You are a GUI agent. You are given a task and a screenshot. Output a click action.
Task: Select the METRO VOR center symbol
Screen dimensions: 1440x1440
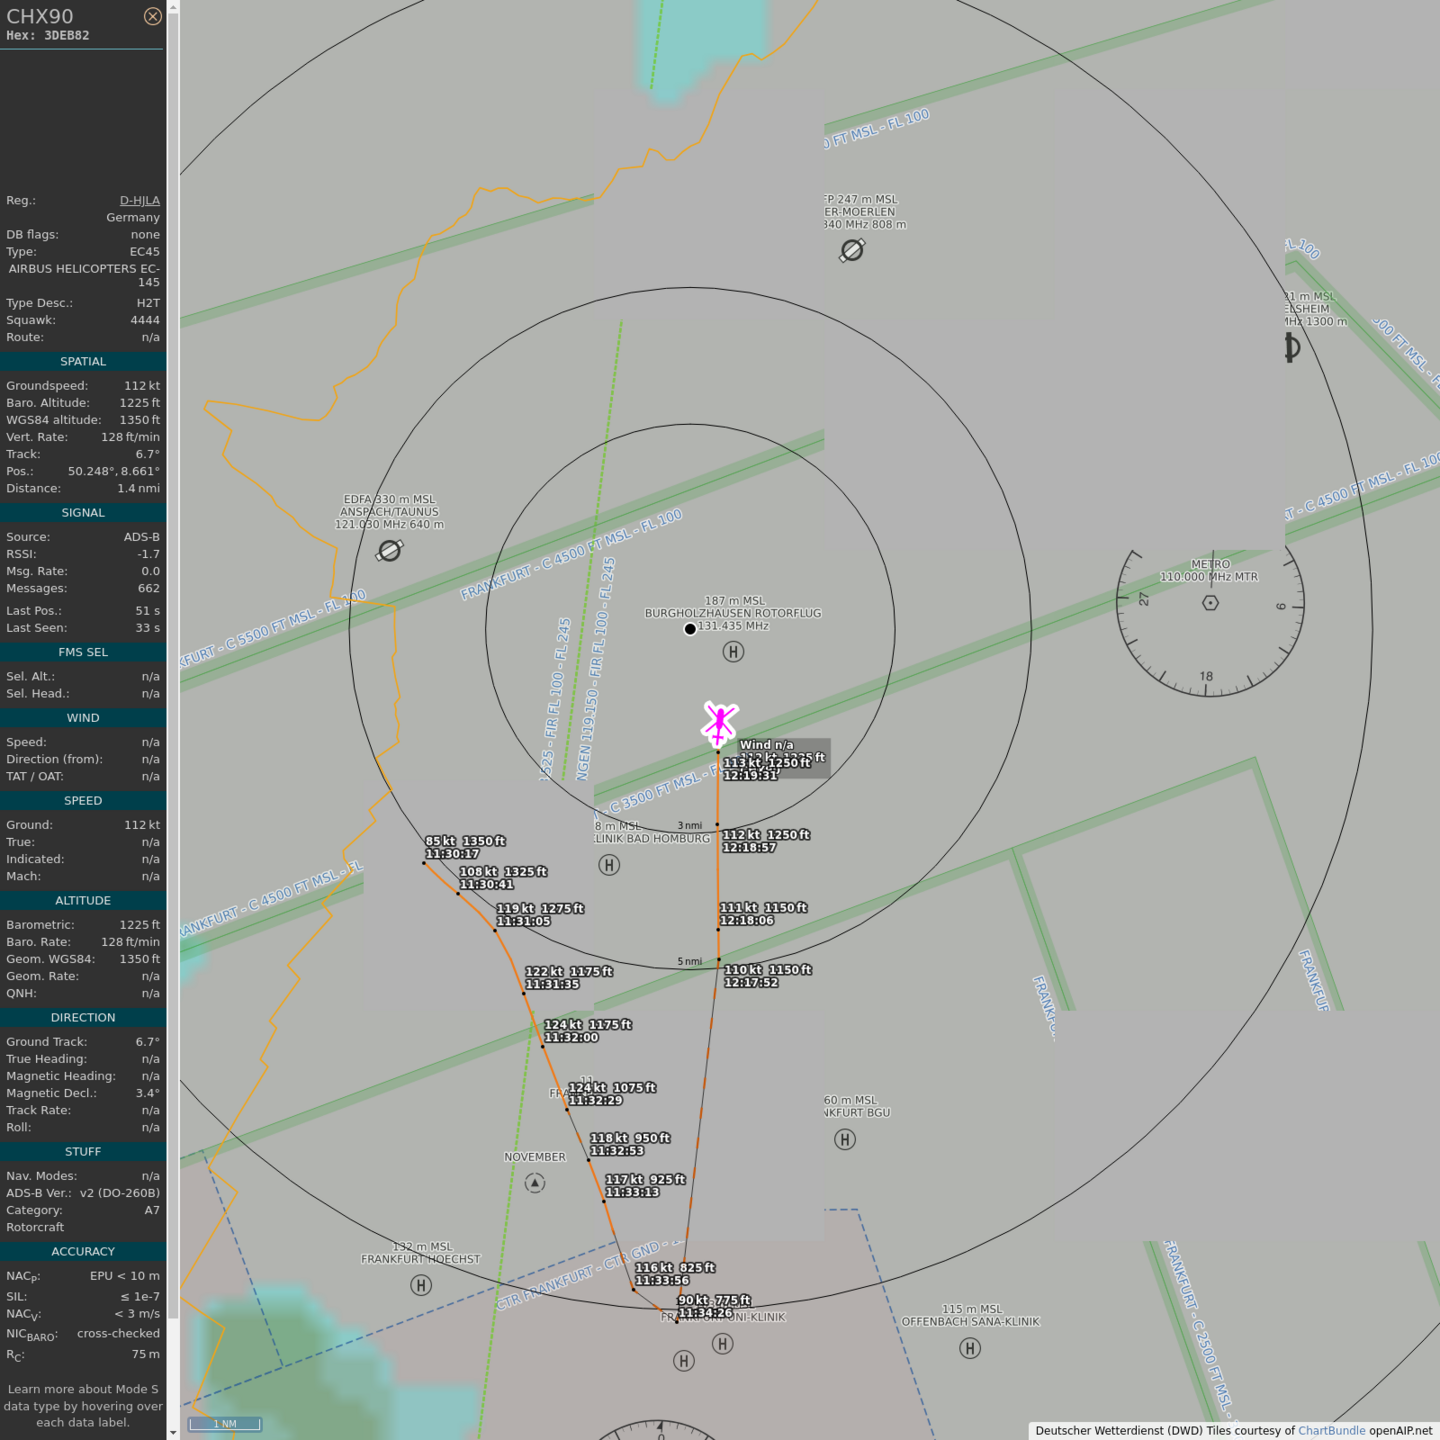pyautogui.click(x=1210, y=603)
